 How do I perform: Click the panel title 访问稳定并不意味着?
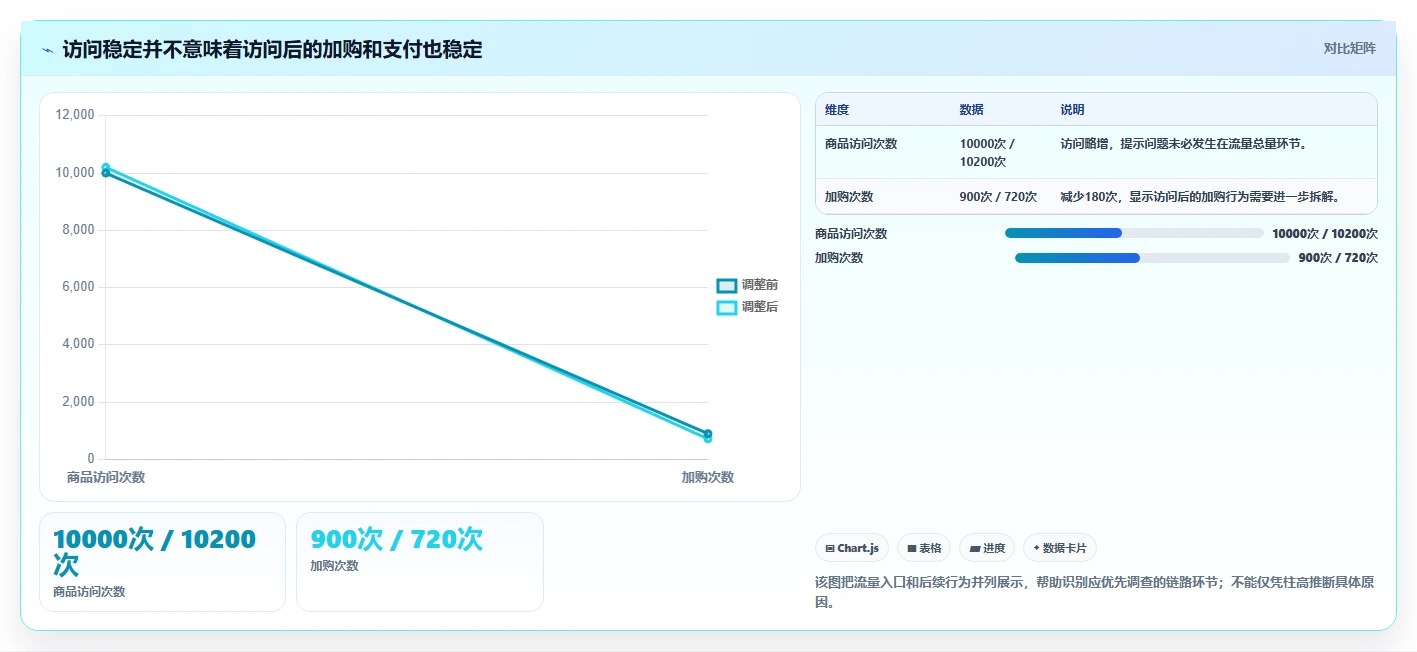point(272,49)
